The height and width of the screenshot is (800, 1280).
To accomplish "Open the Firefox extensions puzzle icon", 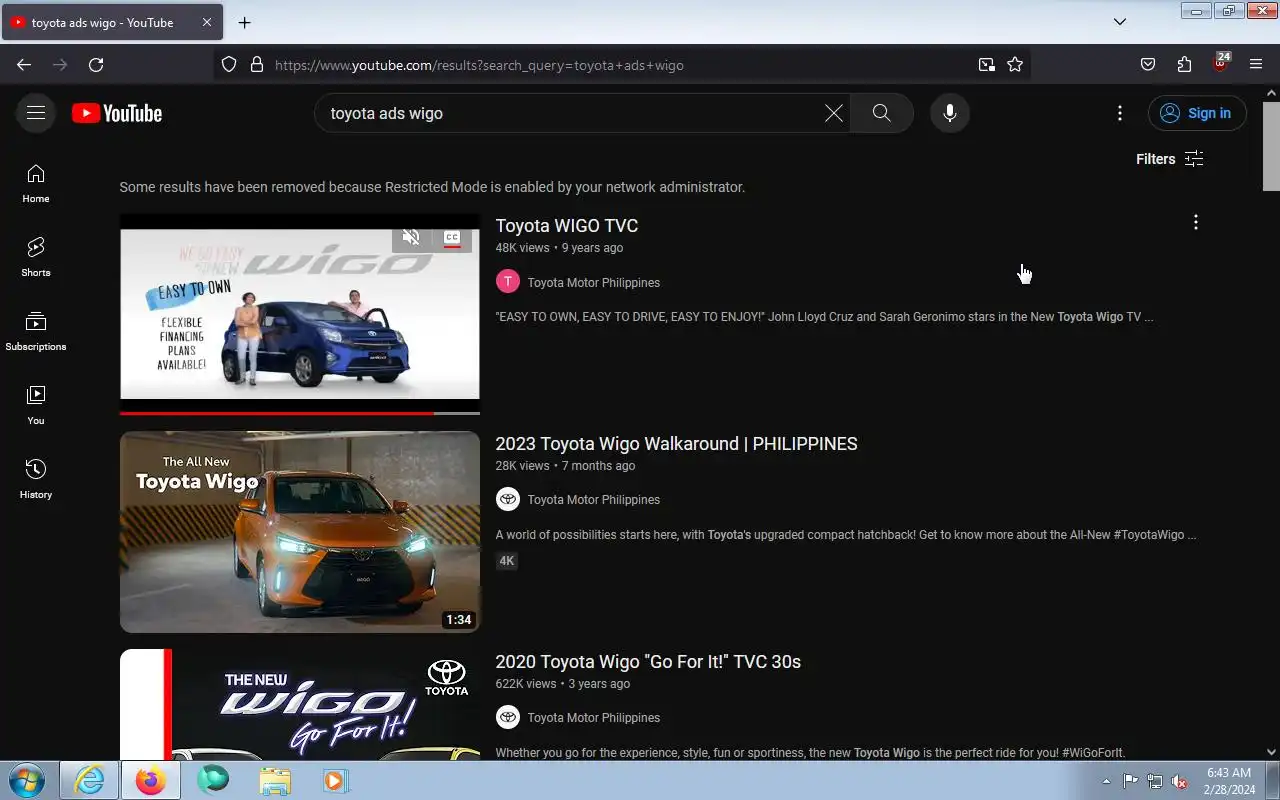I will pyautogui.click(x=1184, y=65).
